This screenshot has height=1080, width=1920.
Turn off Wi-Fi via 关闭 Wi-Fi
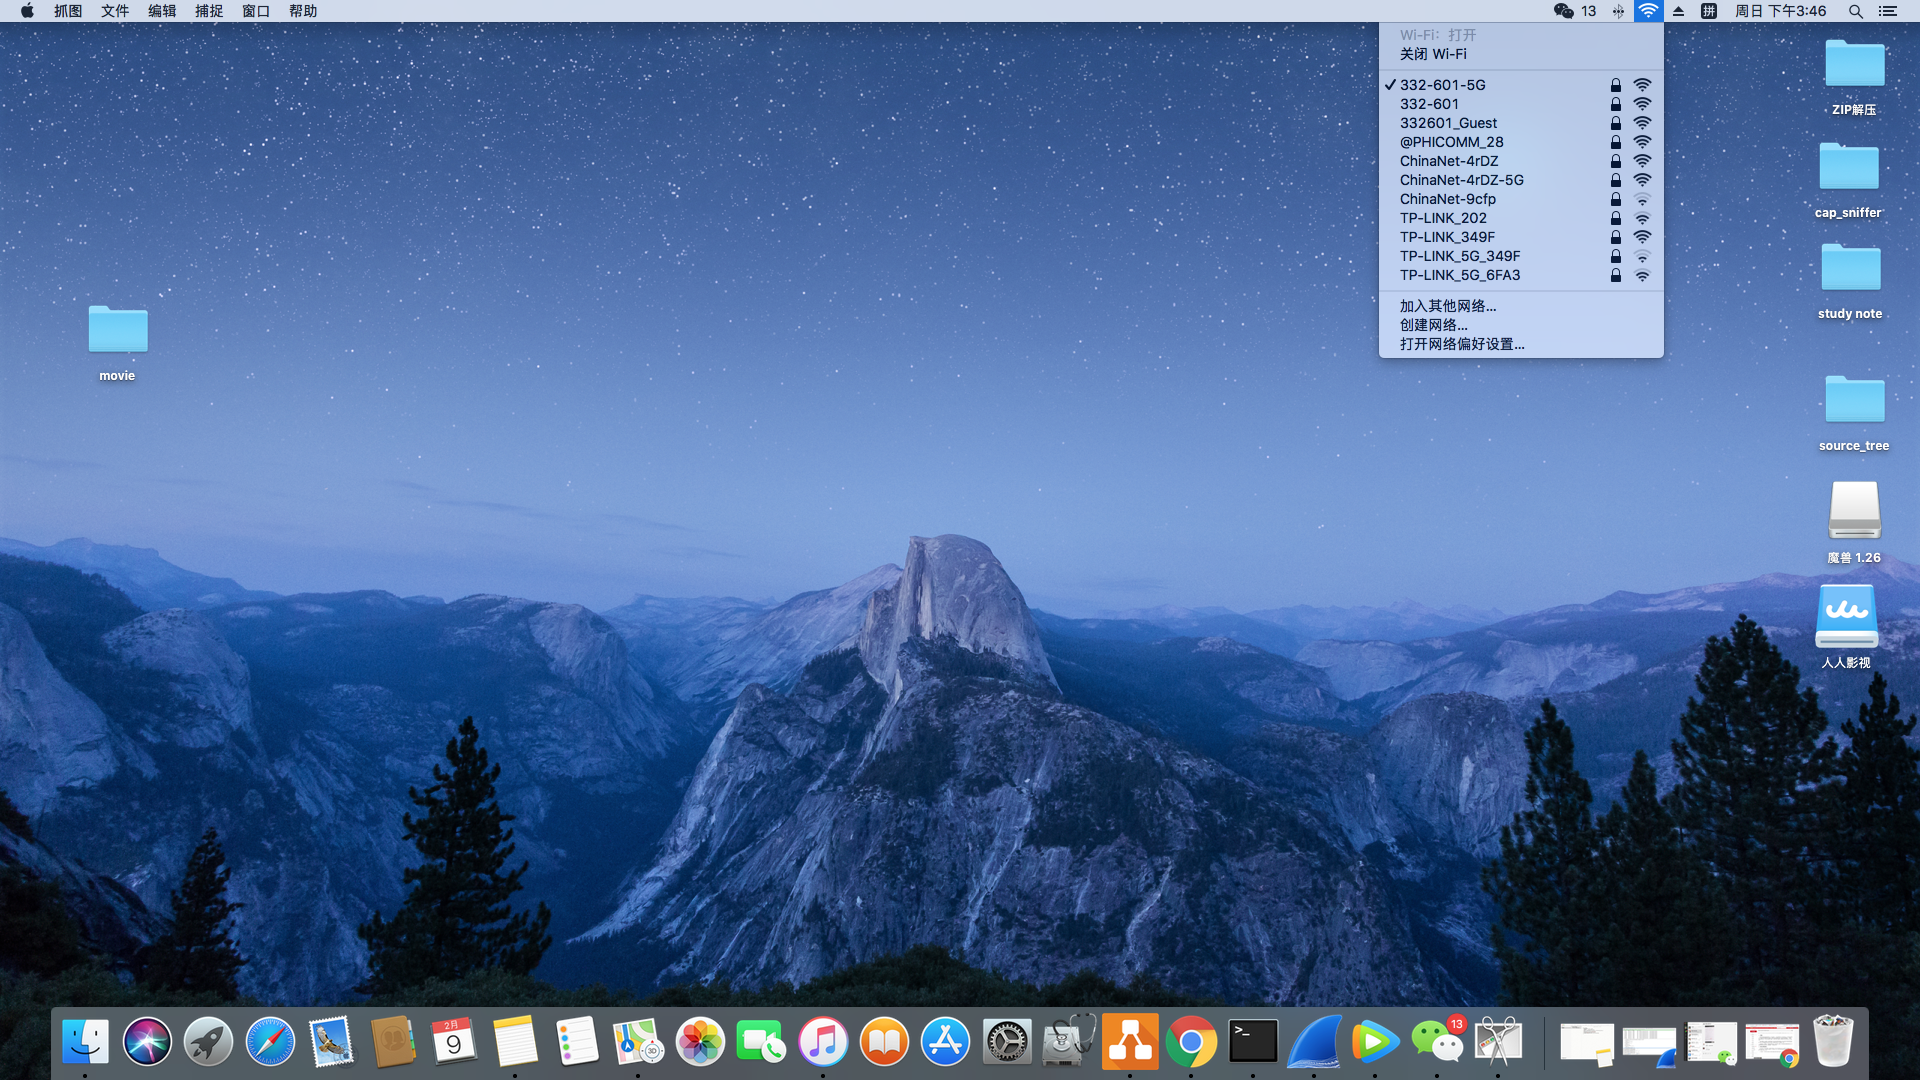tap(1433, 54)
